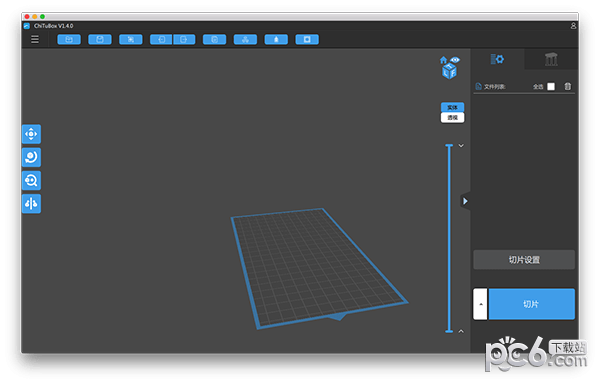The height and width of the screenshot is (384, 600).
Task: Expand the white arrow beside 切片 button
Action: pyautogui.click(x=480, y=304)
